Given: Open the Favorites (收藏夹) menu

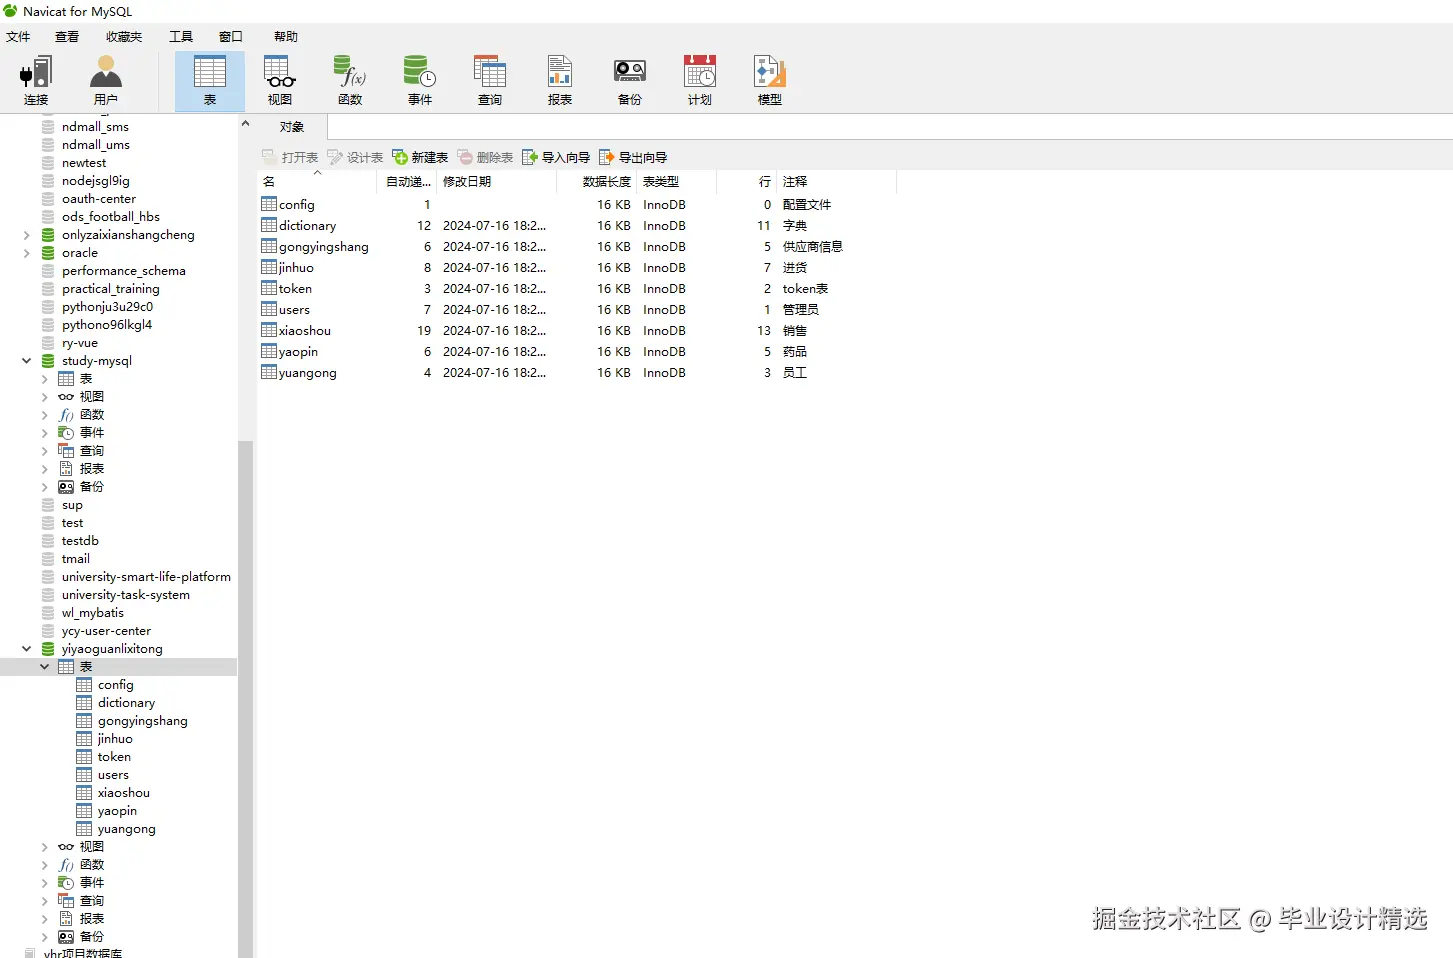Looking at the screenshot, I should [124, 36].
